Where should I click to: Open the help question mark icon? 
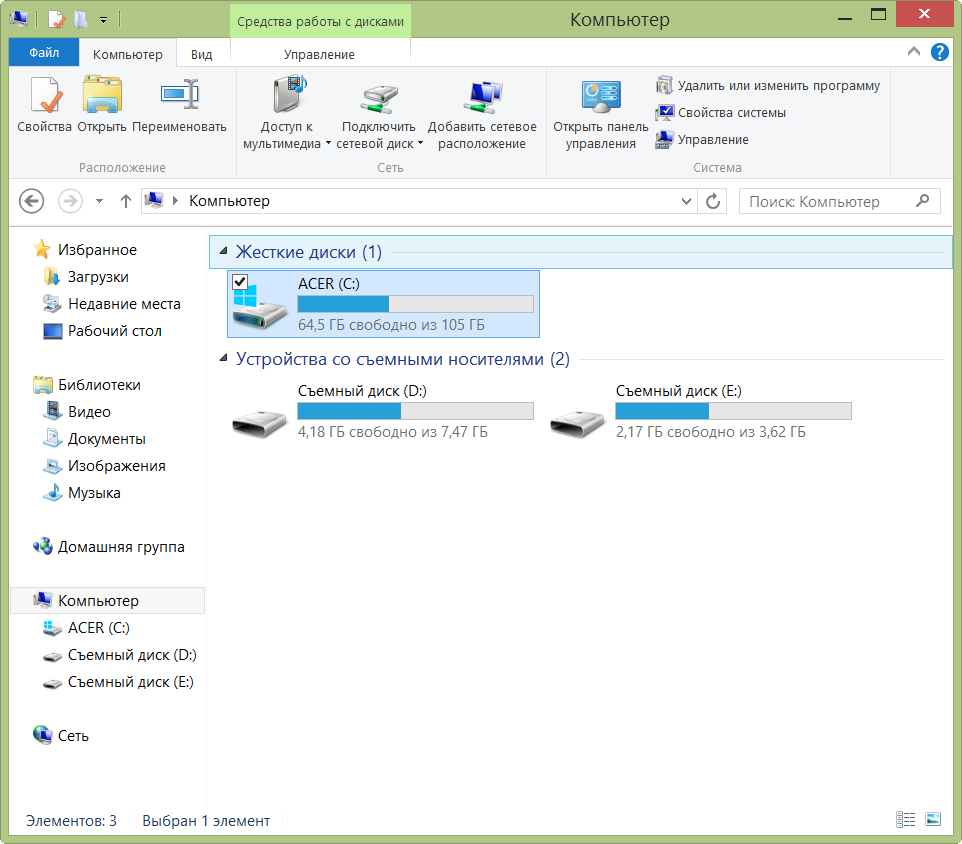(x=939, y=52)
